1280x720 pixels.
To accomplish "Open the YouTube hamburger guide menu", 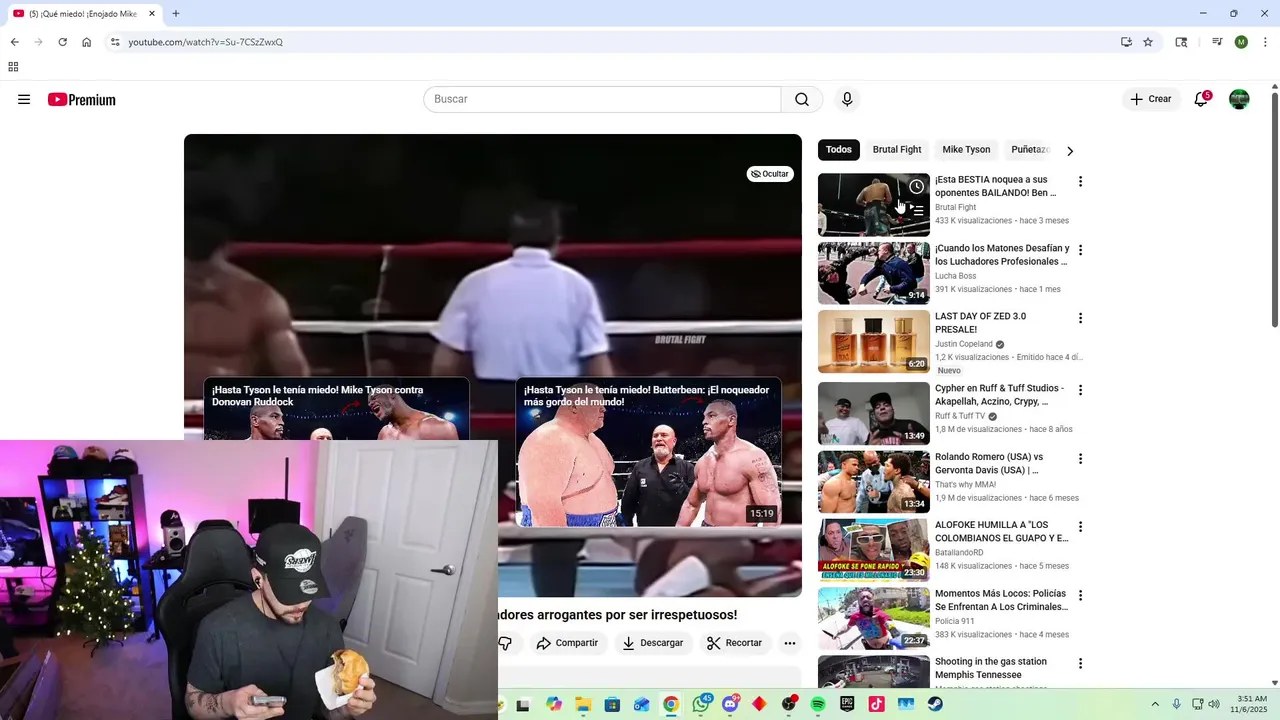I will (24, 99).
